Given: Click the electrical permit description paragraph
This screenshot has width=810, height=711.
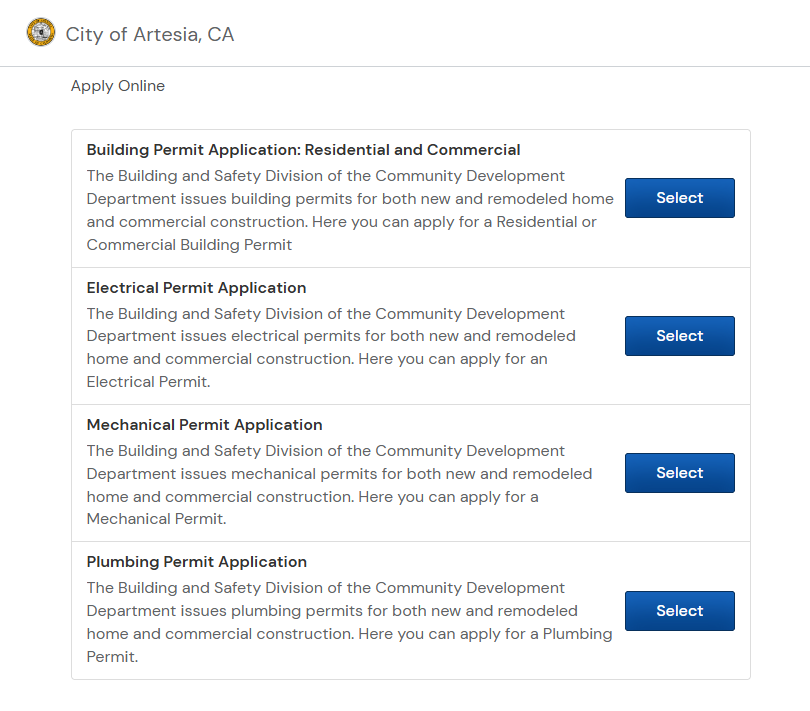Looking at the screenshot, I should [x=330, y=347].
